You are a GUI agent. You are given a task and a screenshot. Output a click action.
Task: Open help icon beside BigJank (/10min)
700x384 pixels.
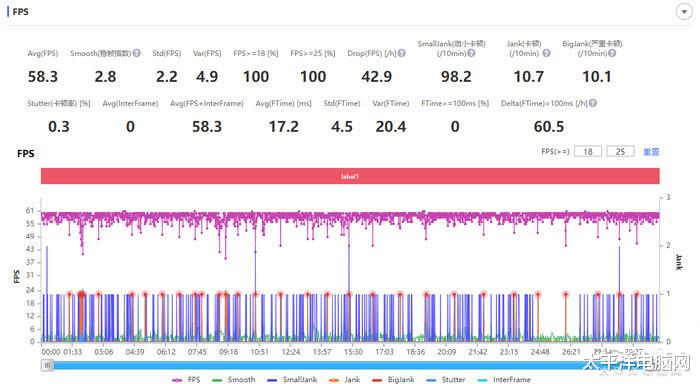[612, 53]
